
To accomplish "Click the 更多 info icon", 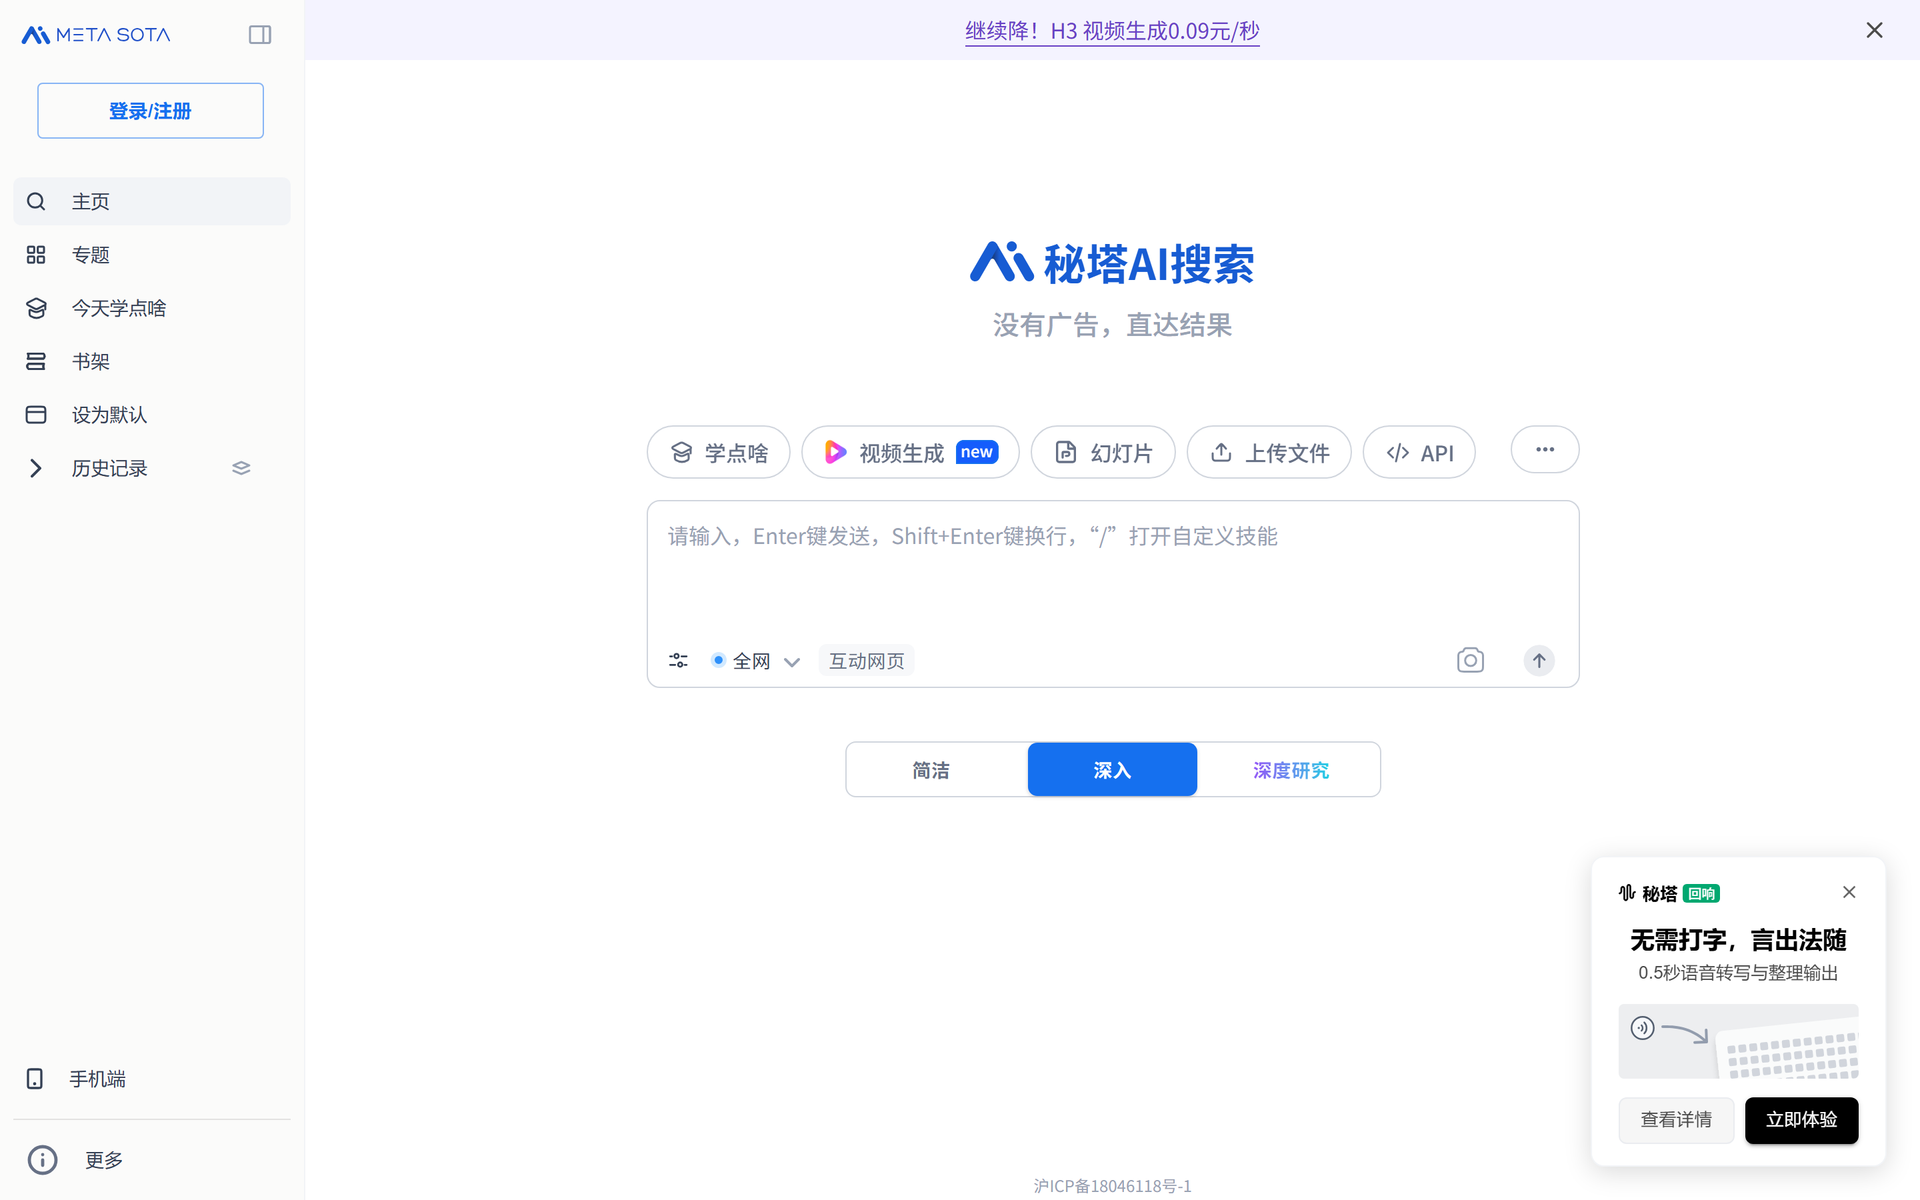I will (42, 1160).
